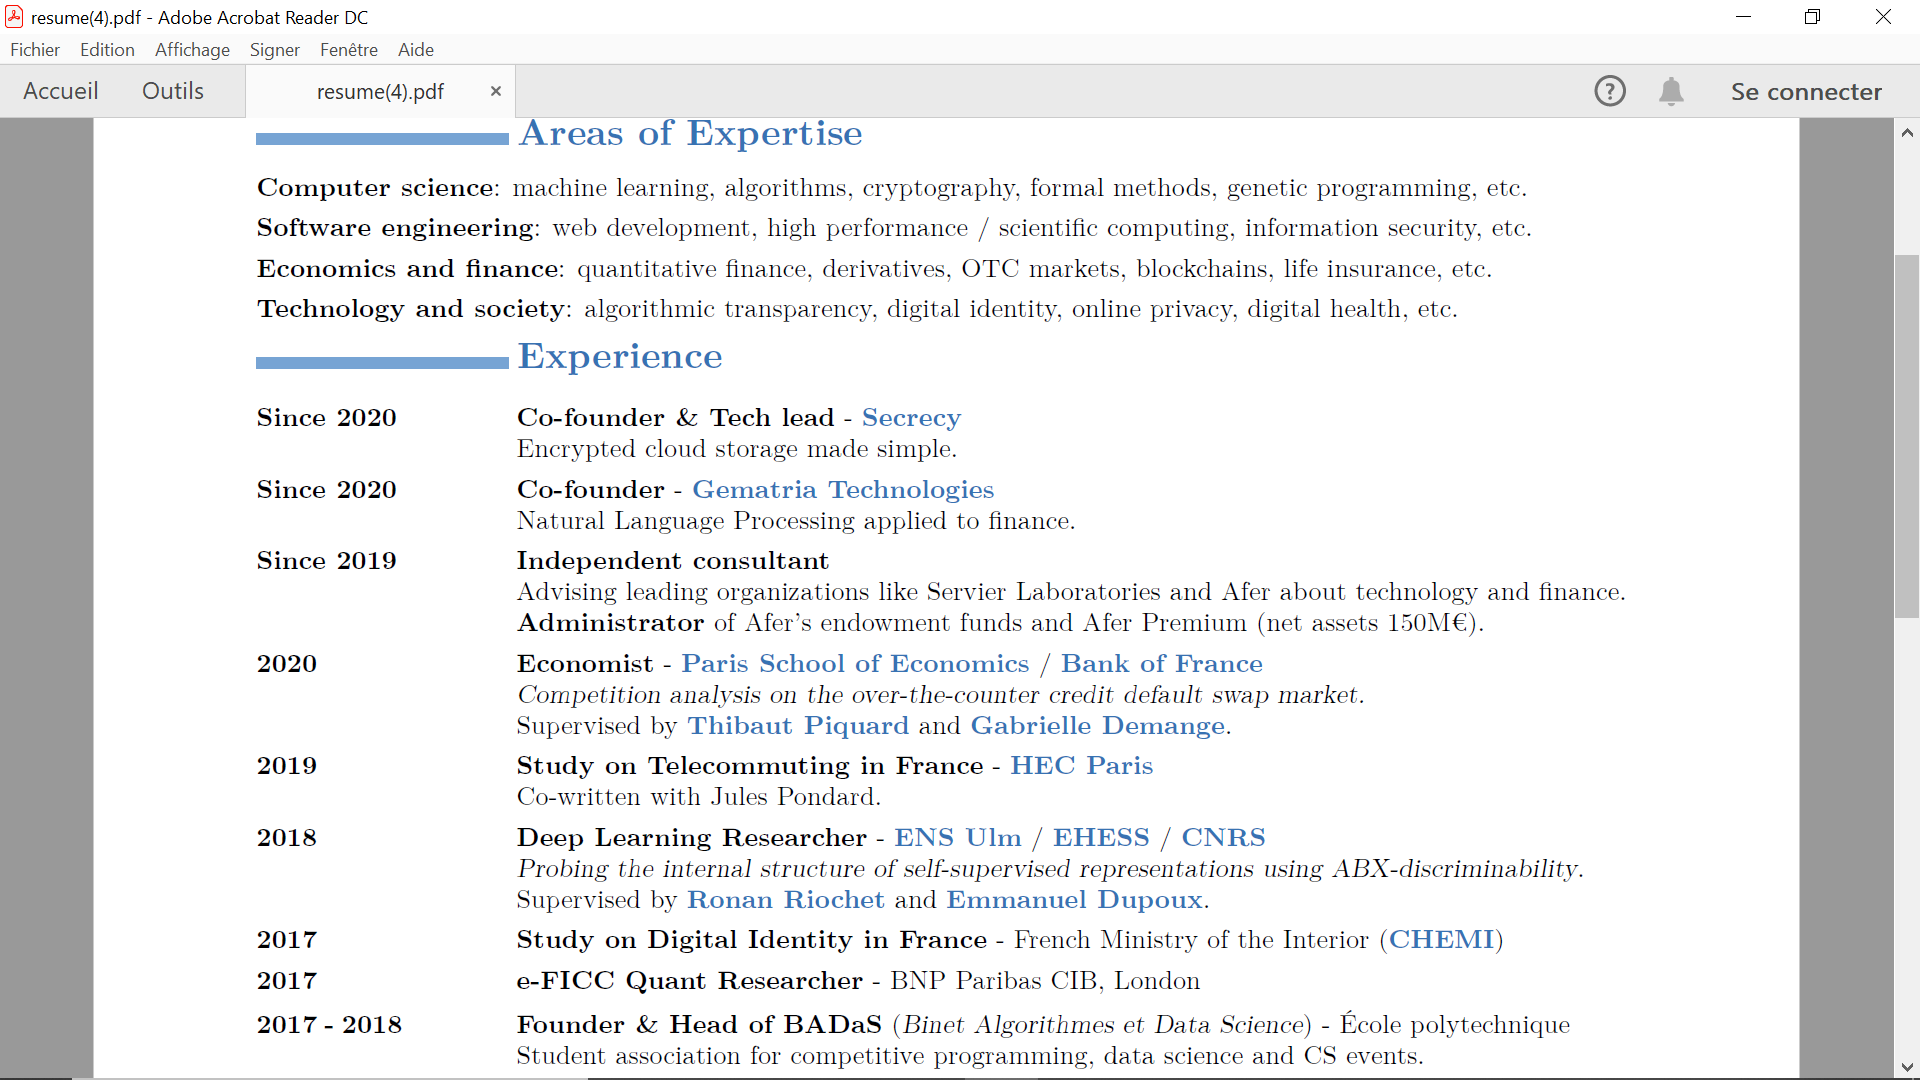Click the '2017 - 2018' date text
Image resolution: width=1920 pixels, height=1080 pixels.
click(329, 1025)
